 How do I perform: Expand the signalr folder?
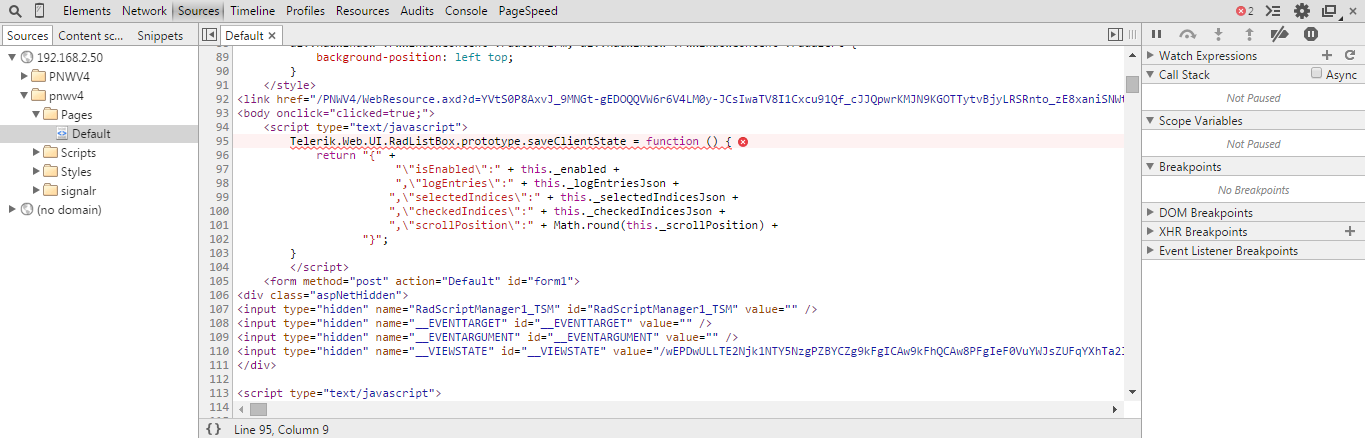(37, 191)
